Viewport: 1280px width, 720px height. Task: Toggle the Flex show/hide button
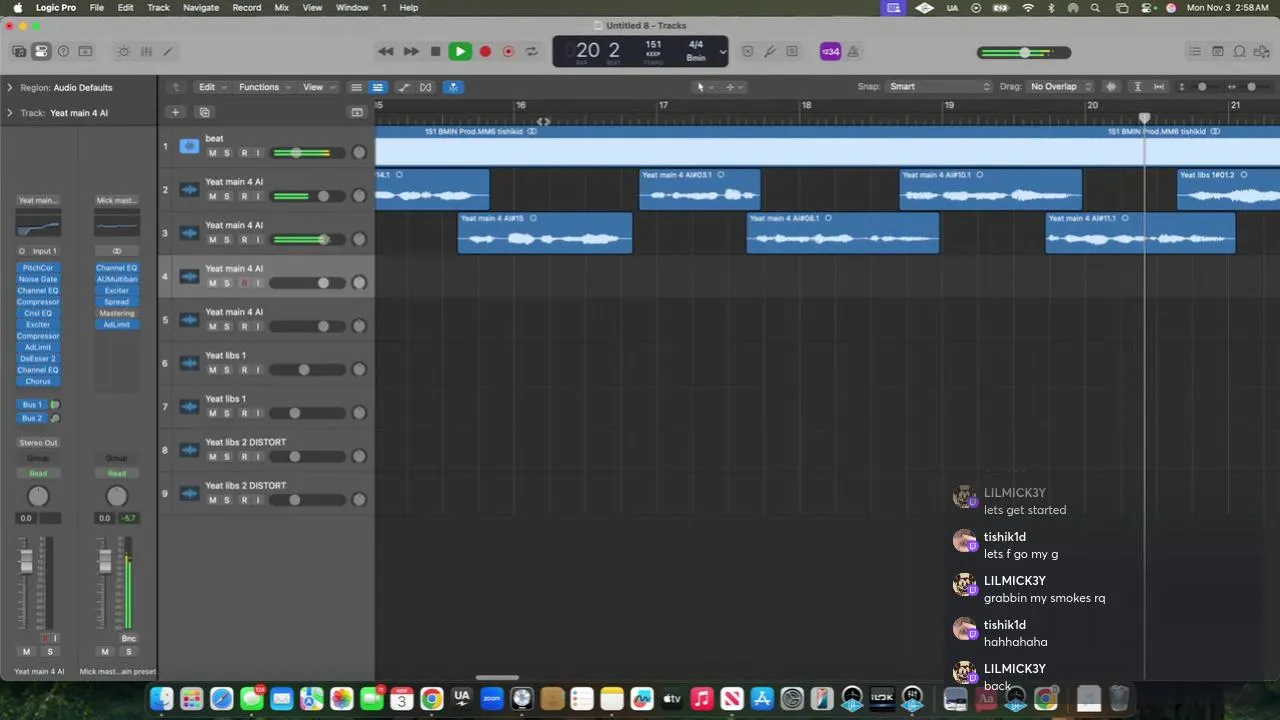[426, 87]
